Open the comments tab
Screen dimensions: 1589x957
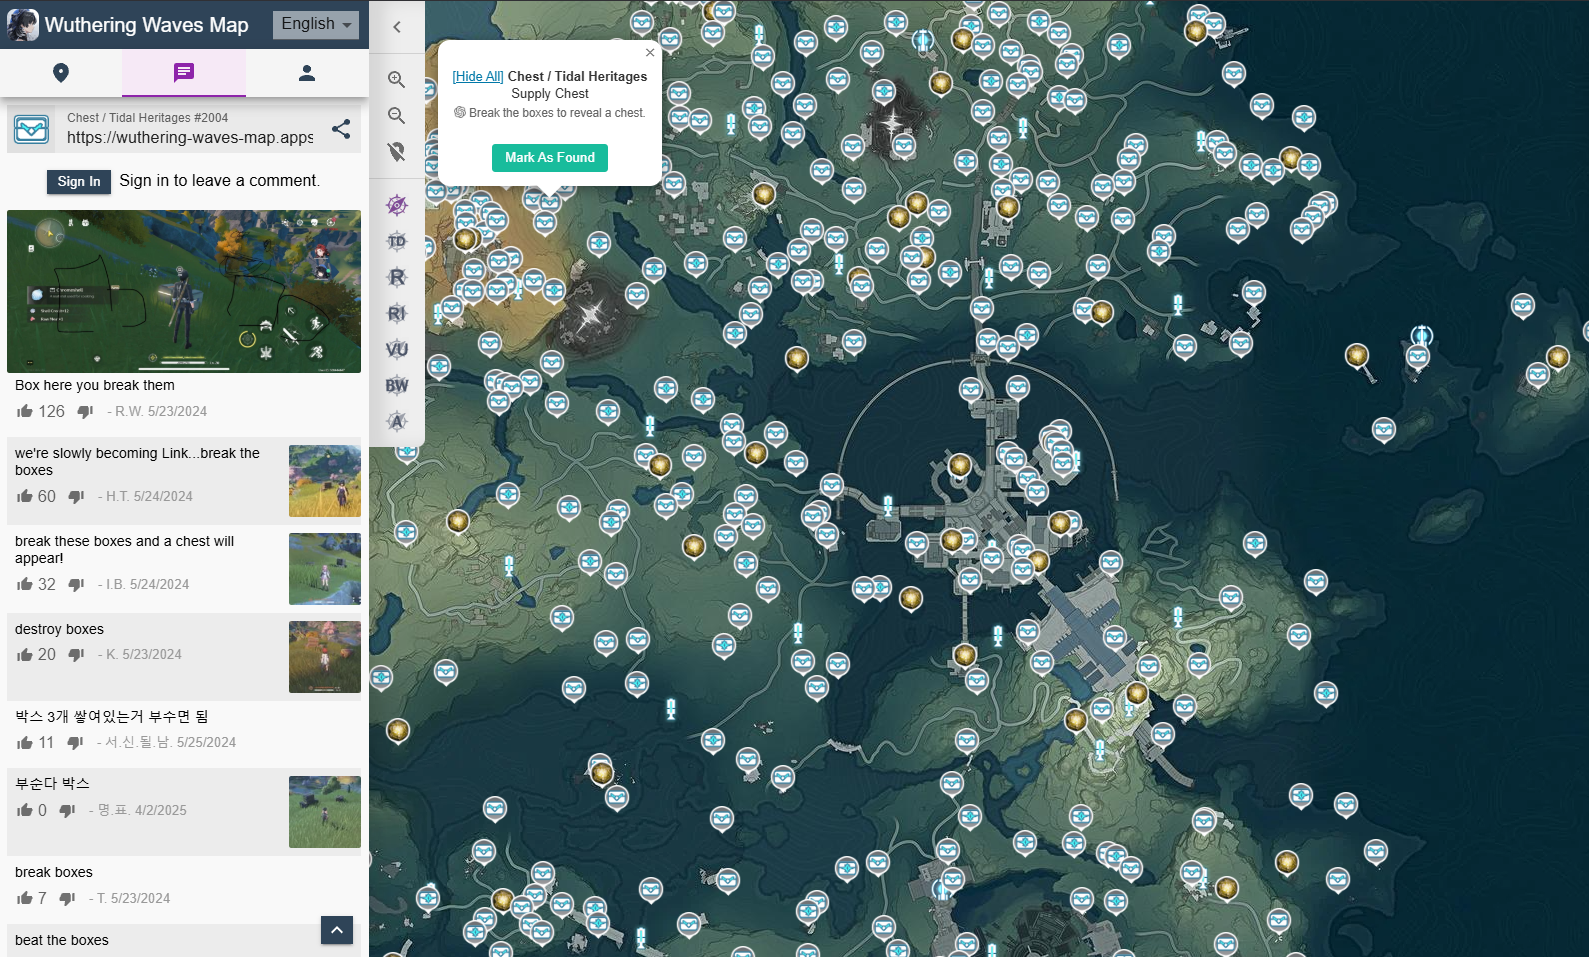(184, 73)
